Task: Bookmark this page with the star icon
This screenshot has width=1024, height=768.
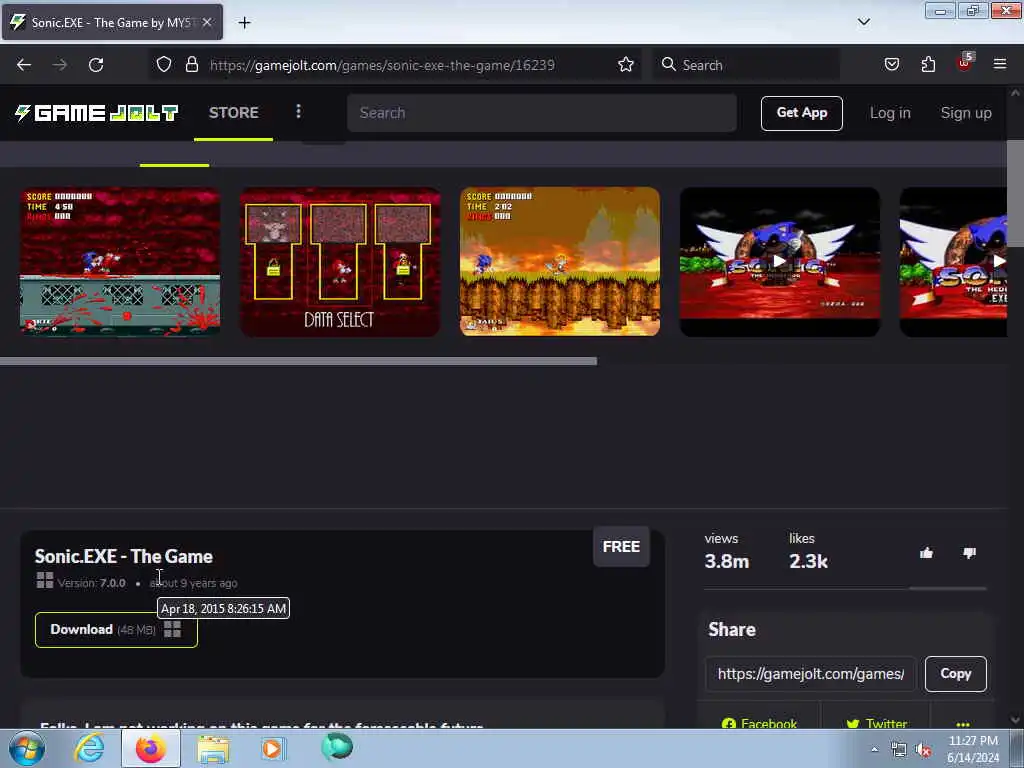Action: coord(626,65)
